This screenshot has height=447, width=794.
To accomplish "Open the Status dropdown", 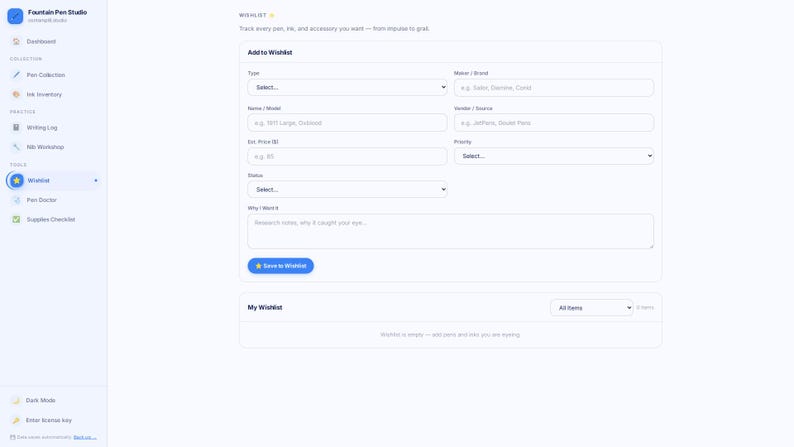I will 347,189.
